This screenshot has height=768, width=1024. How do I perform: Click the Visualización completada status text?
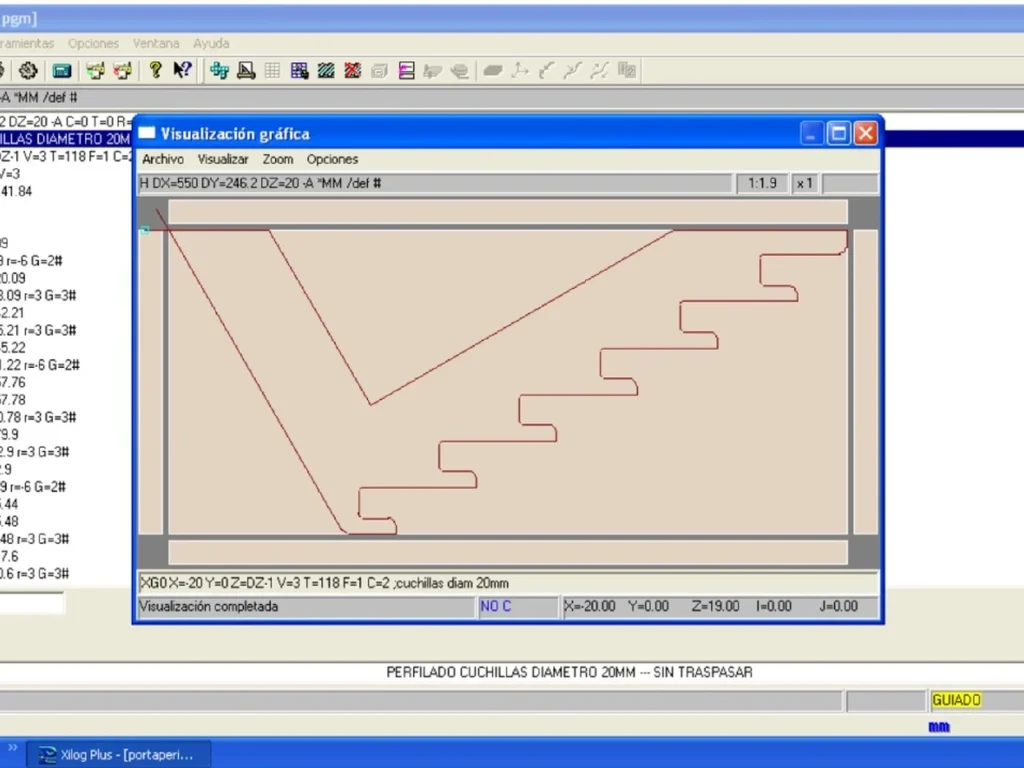pos(208,607)
